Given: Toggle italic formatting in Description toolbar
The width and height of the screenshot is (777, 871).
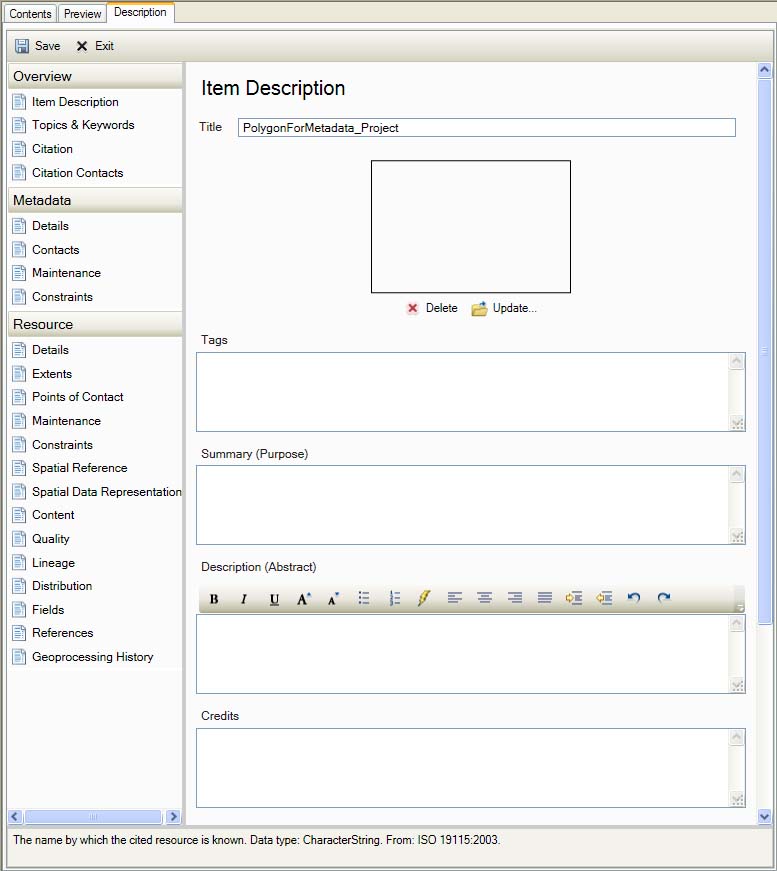Looking at the screenshot, I should [243, 599].
